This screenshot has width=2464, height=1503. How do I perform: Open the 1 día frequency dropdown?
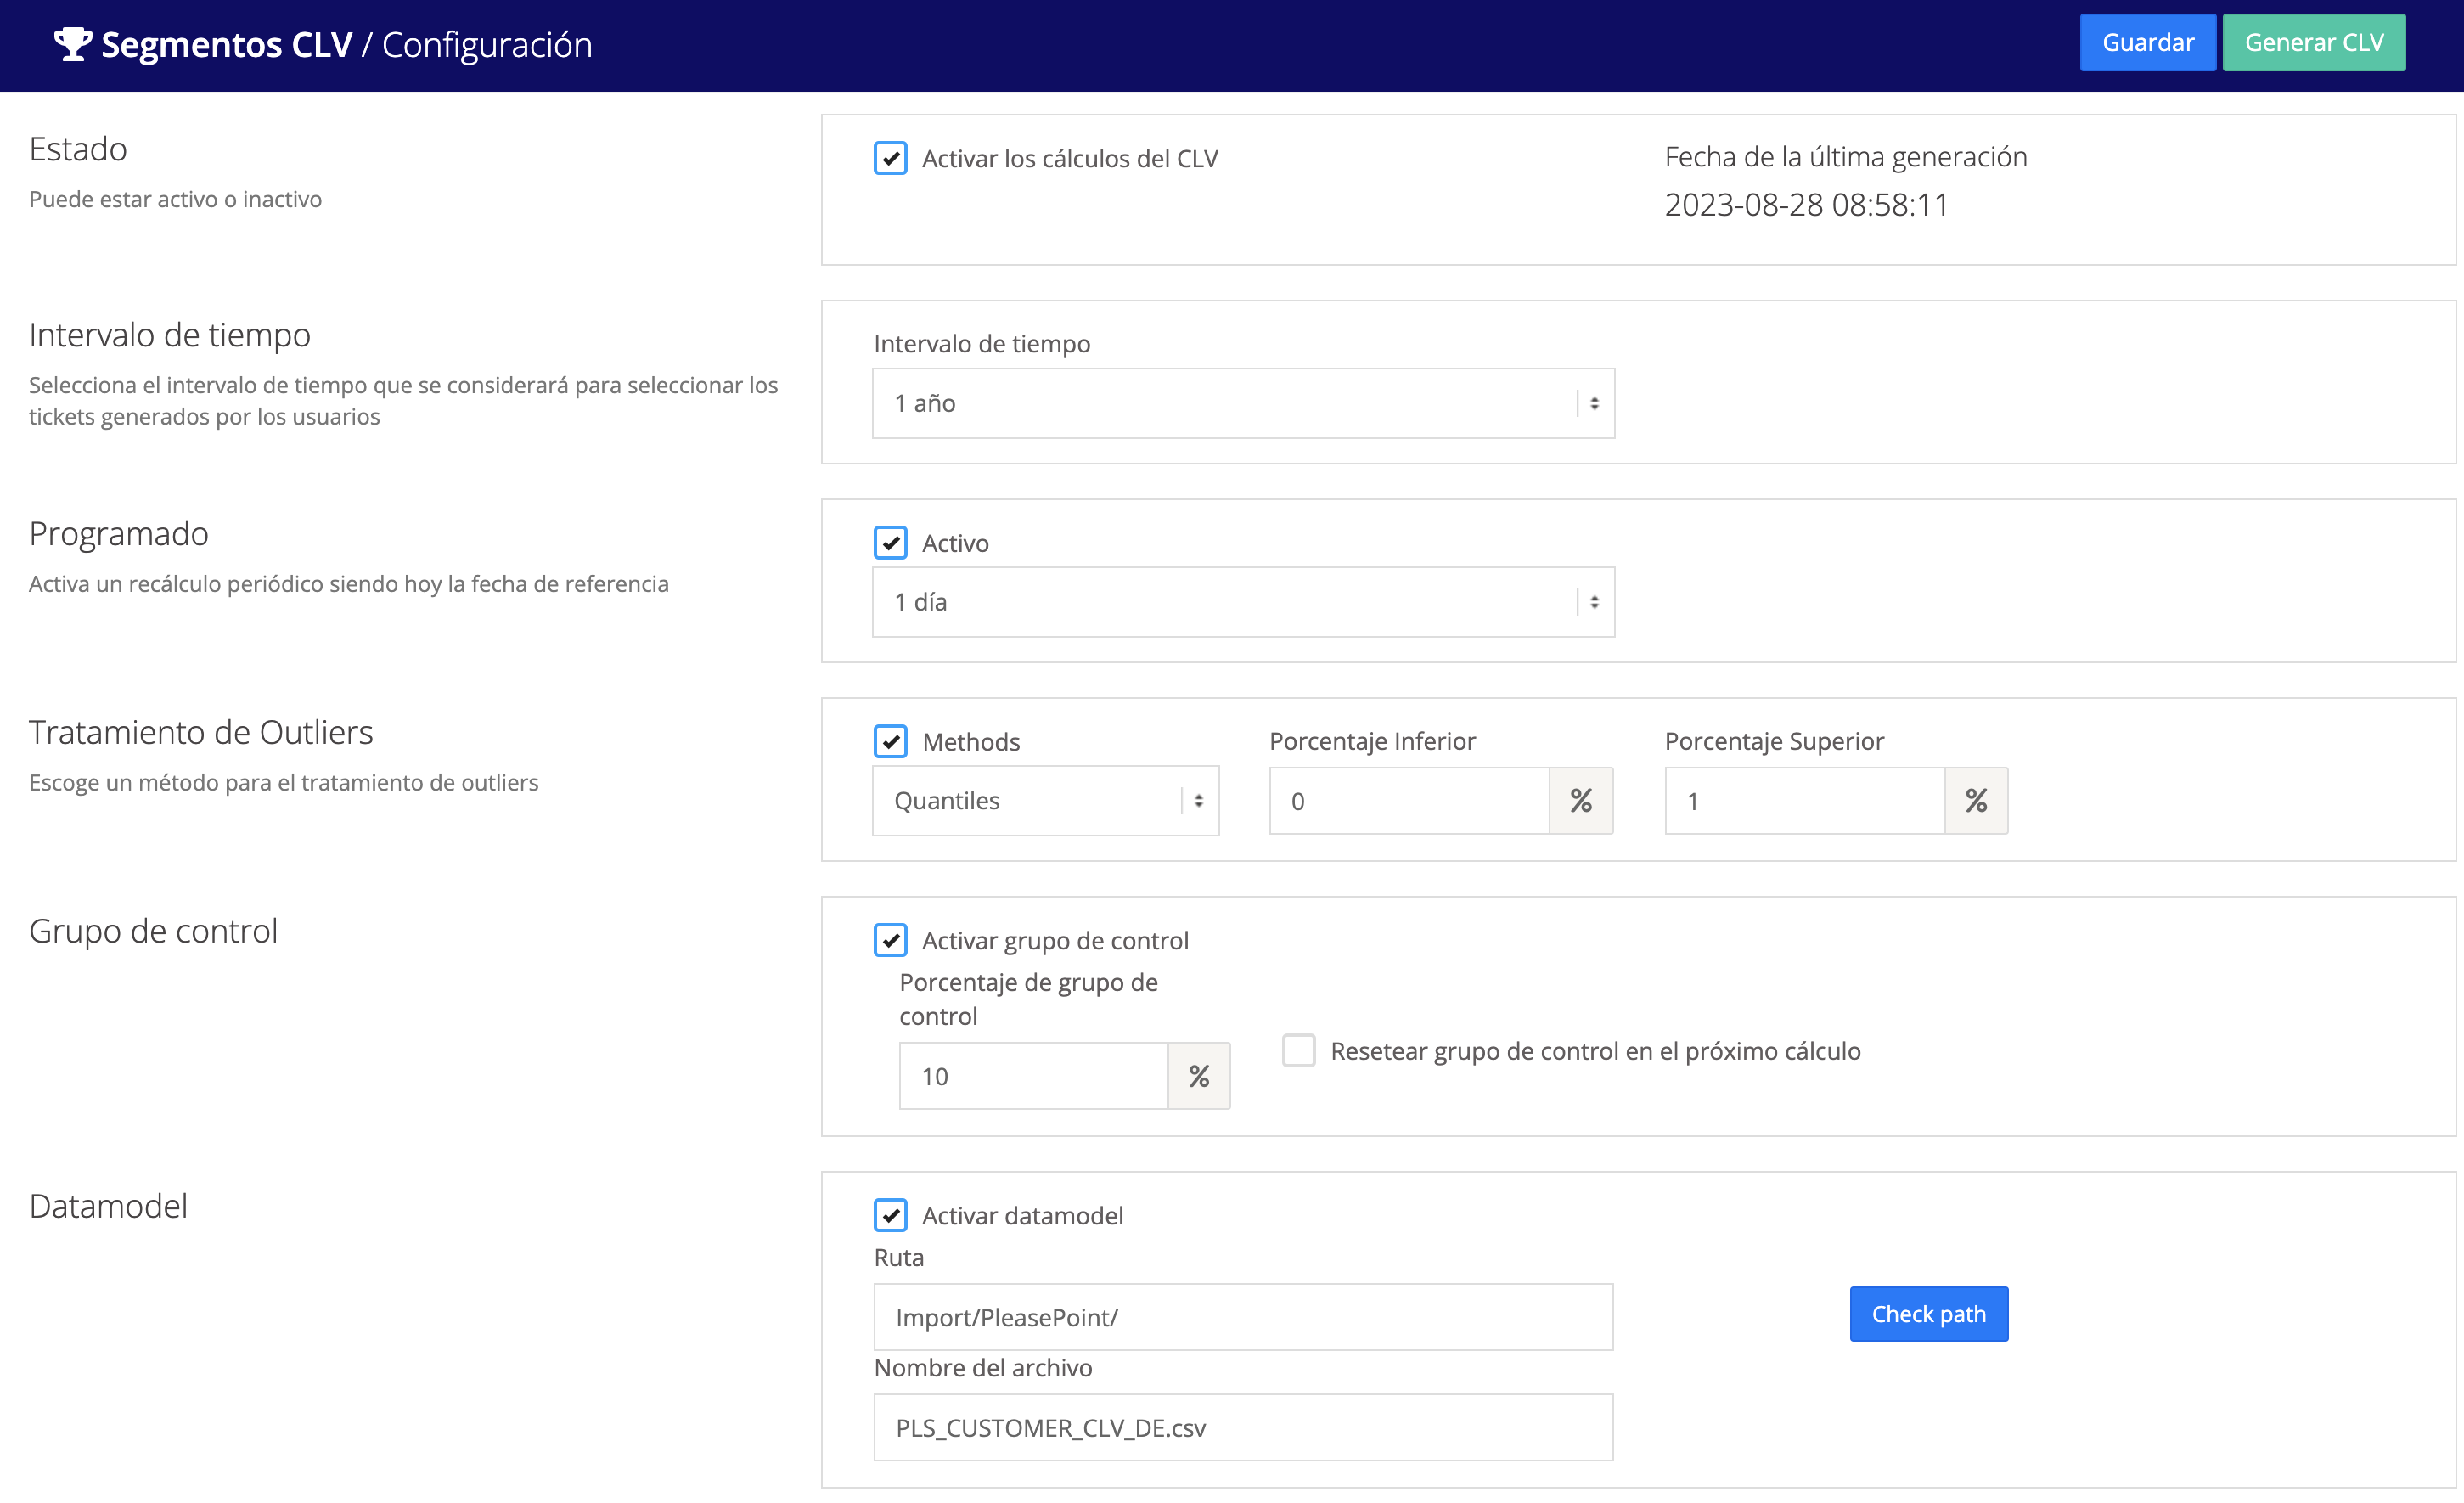1242,602
